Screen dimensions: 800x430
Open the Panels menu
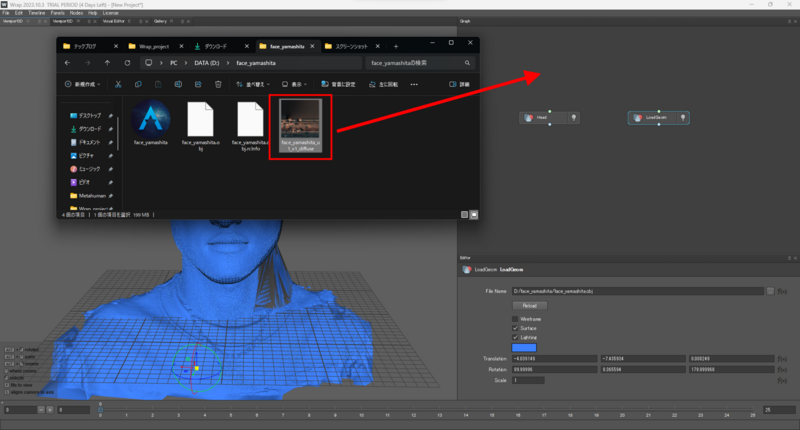[57, 13]
